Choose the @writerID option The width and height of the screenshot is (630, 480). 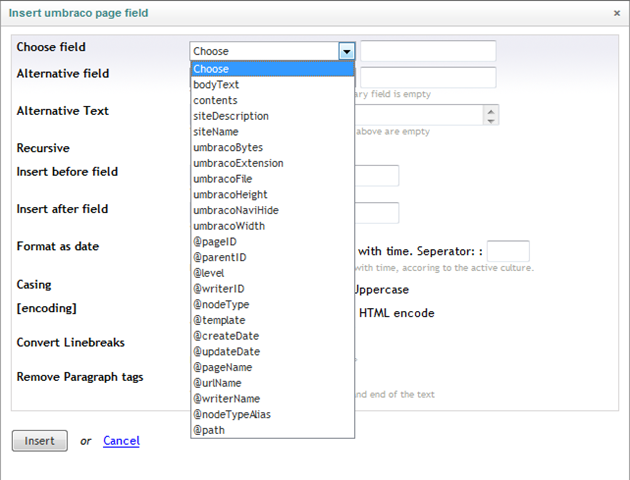(272, 288)
